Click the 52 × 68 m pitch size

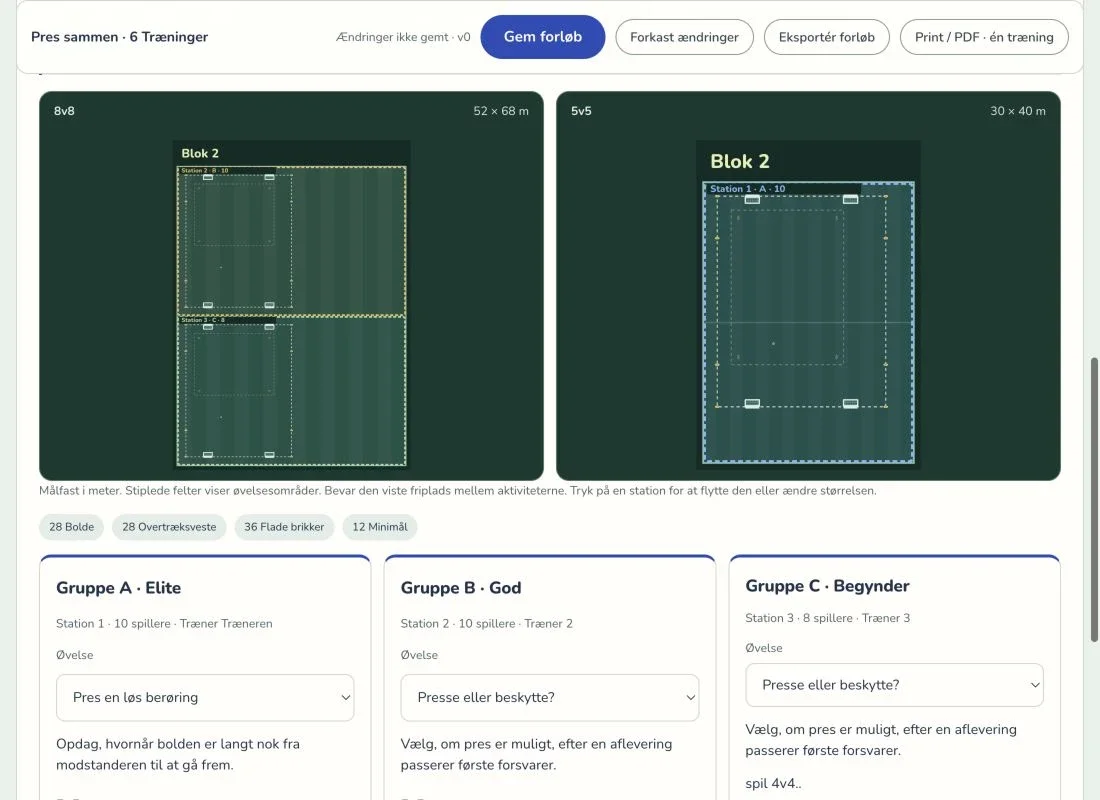coord(501,111)
